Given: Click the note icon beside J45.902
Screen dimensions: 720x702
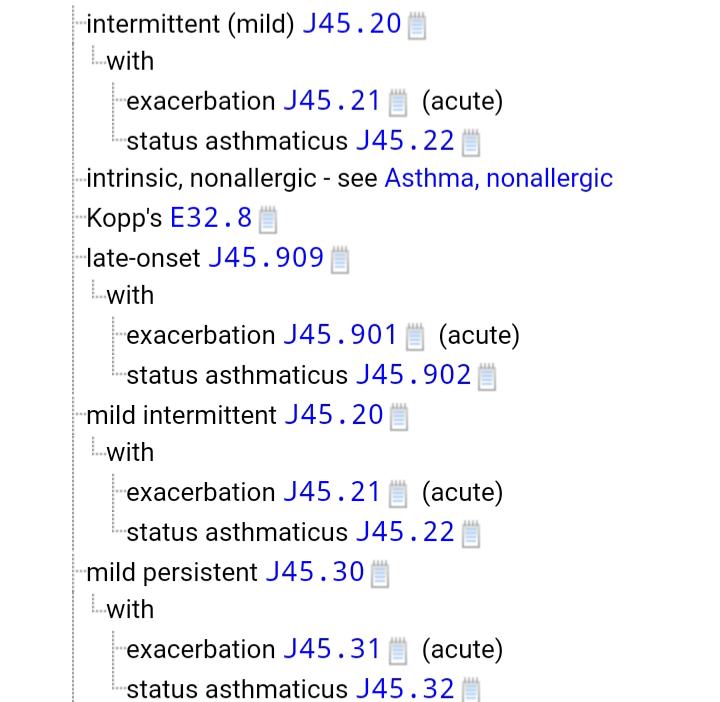Looking at the screenshot, I should click(487, 376).
